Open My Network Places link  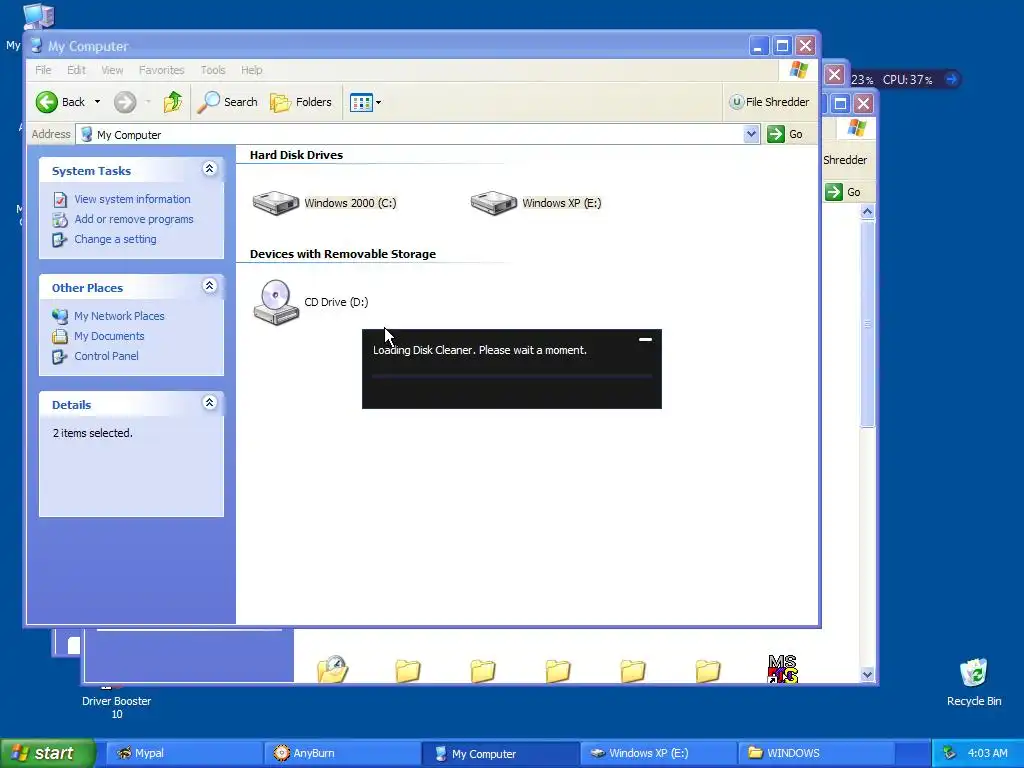120,316
